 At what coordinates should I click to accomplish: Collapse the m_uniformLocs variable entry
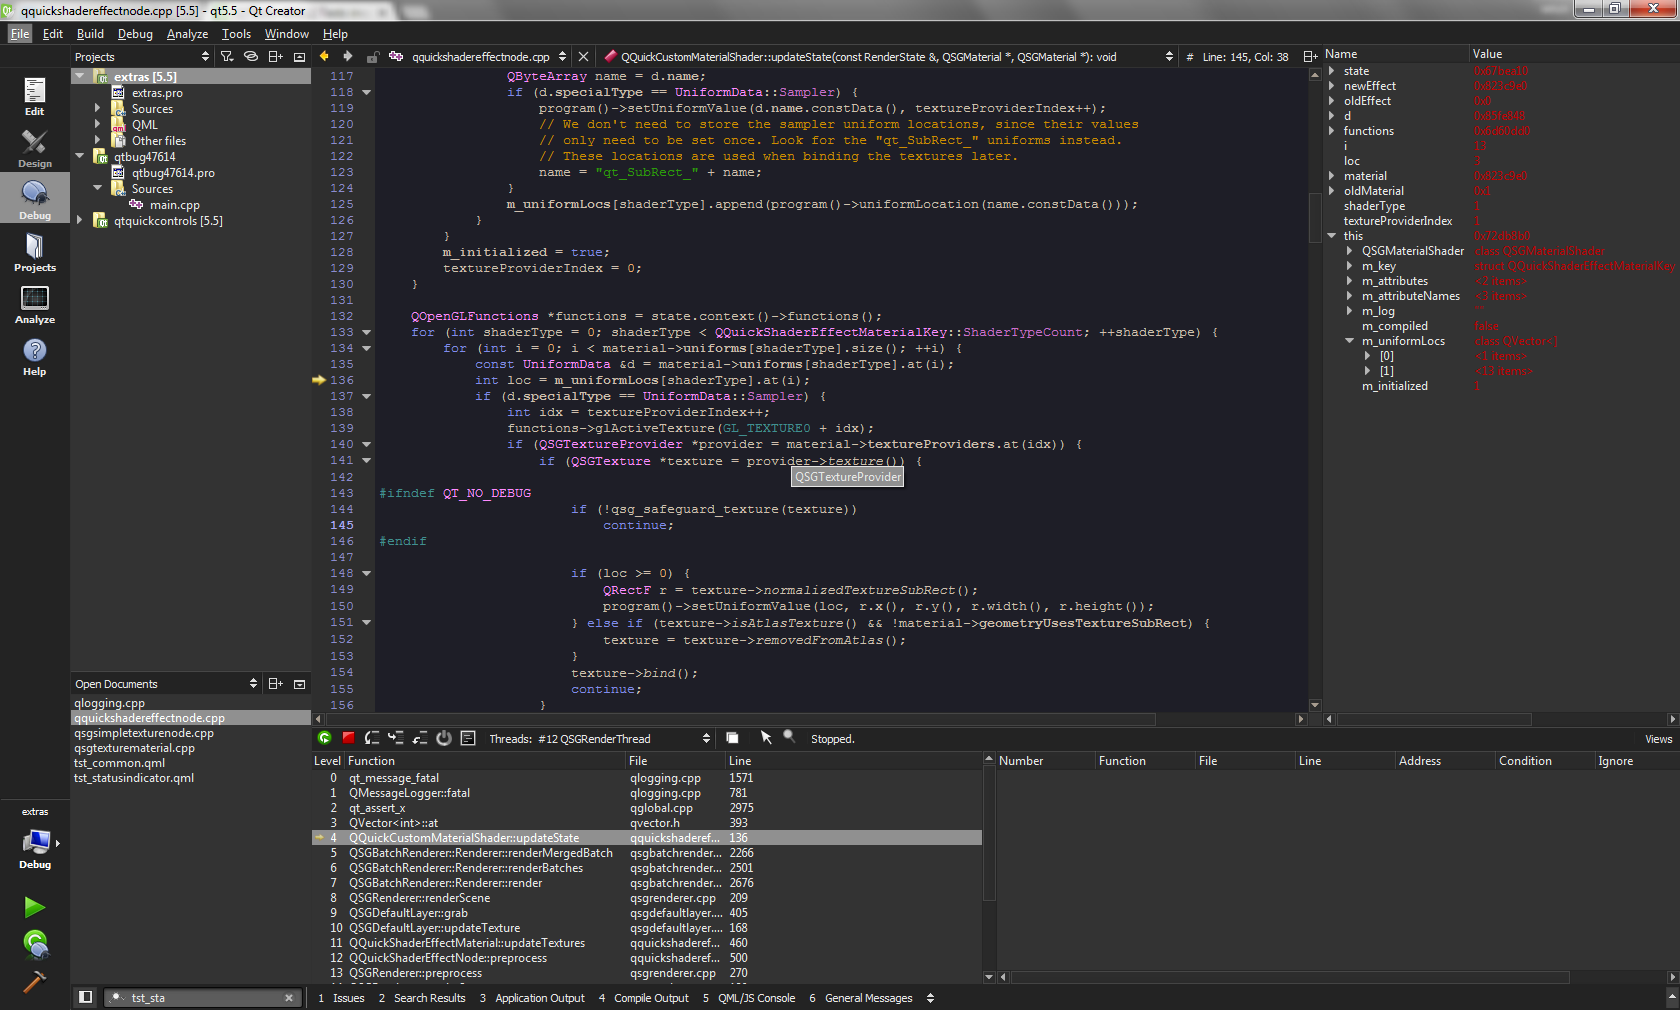pos(1349,341)
